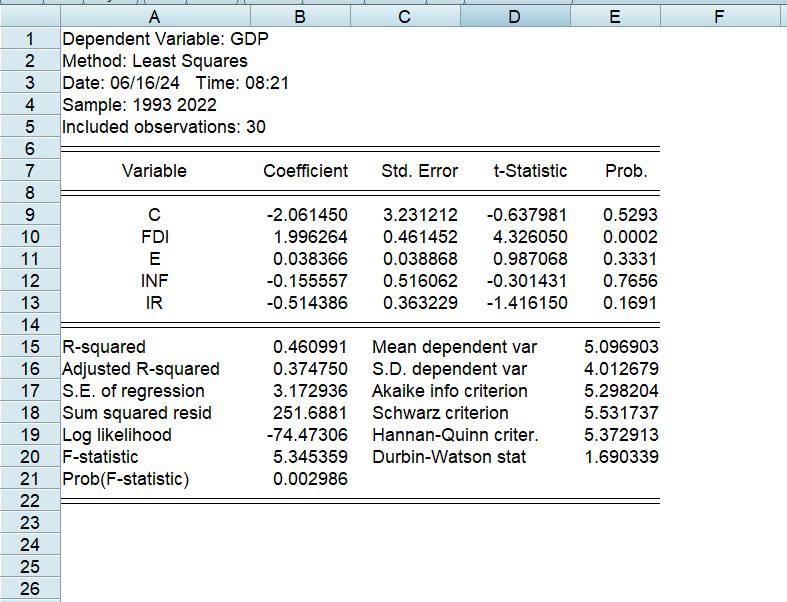Screen dimensions: 787x602
Task: Click variable name 'C' cell
Action: pyautogui.click(x=154, y=215)
